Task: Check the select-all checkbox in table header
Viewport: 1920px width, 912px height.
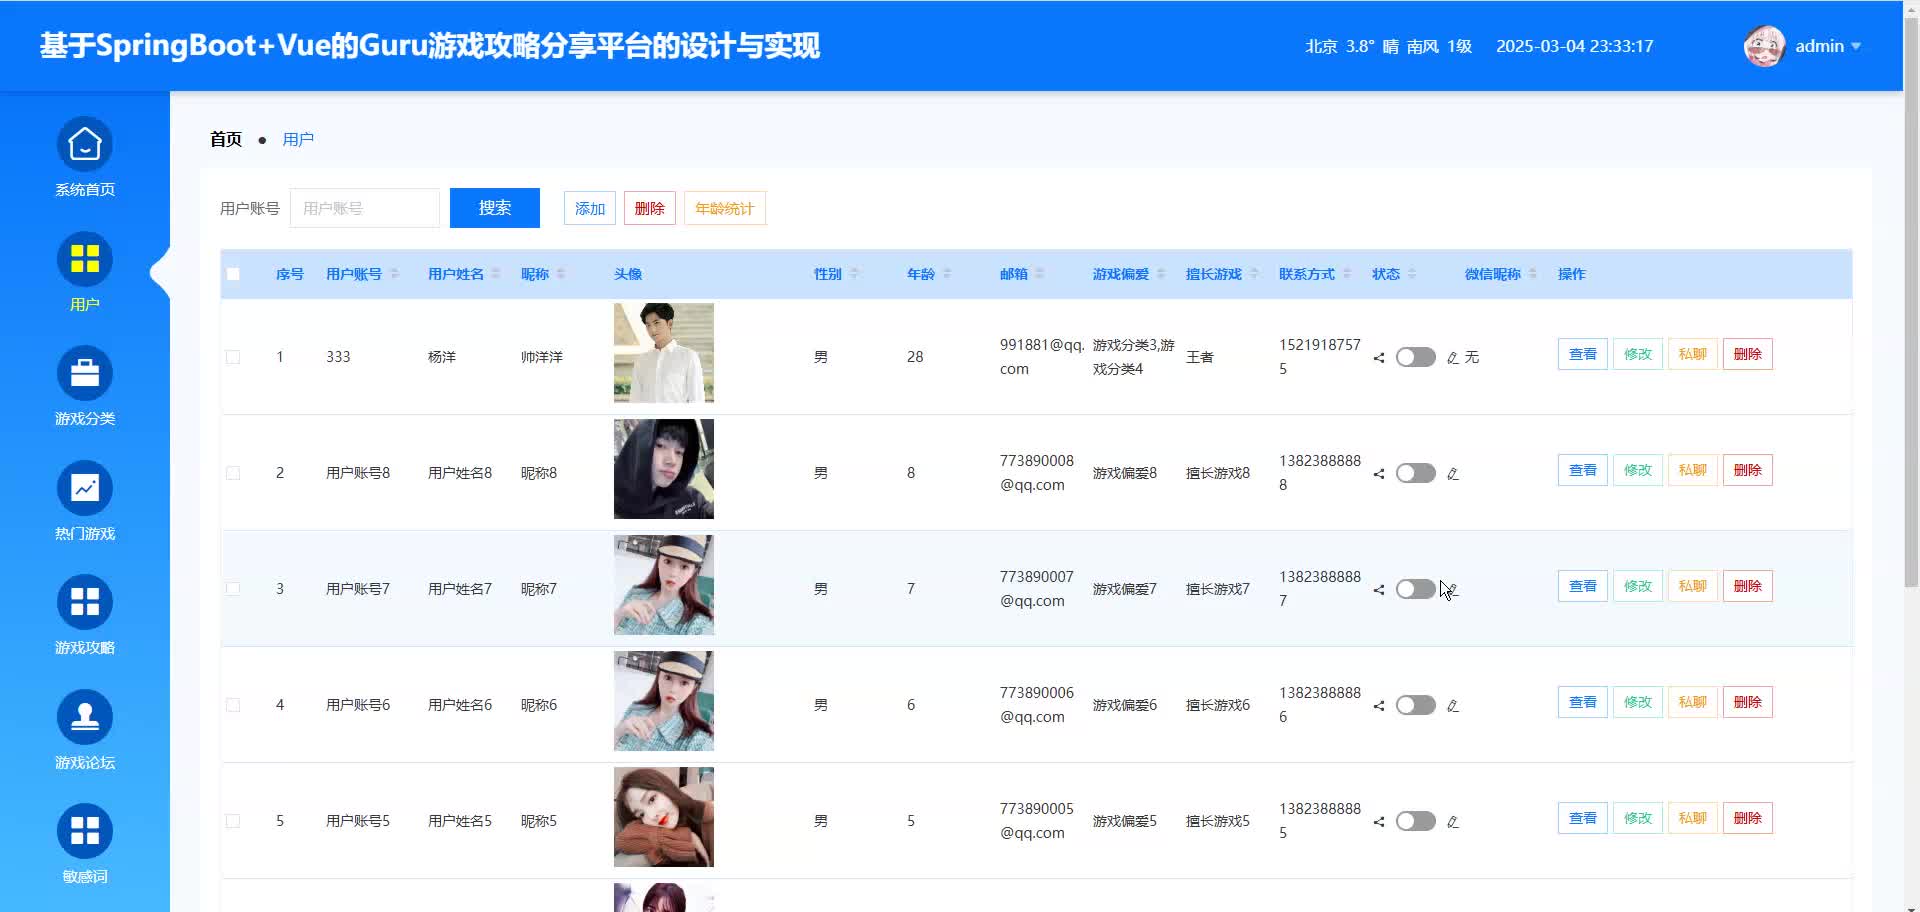Action: 233,274
